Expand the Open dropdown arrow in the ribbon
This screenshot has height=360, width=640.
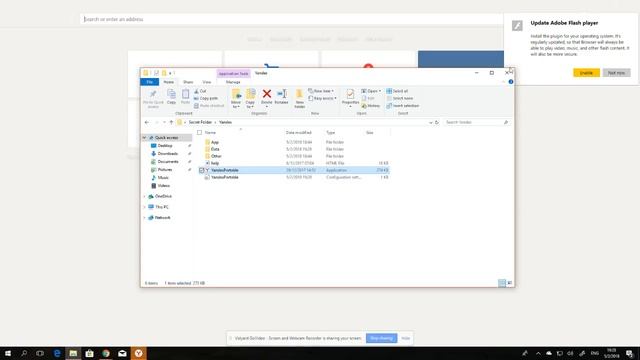pyautogui.click(x=380, y=91)
